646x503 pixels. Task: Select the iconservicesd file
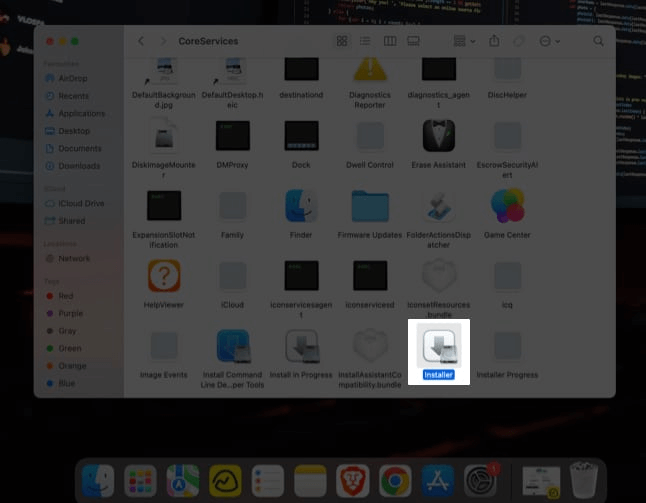click(x=370, y=275)
